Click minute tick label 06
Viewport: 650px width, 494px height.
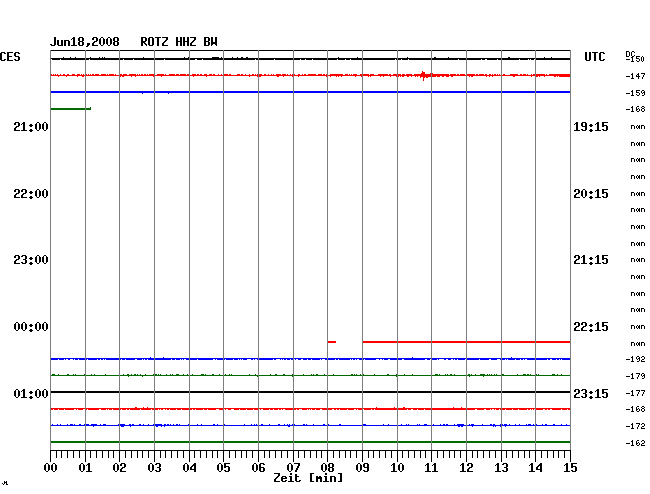pyautogui.click(x=258, y=468)
